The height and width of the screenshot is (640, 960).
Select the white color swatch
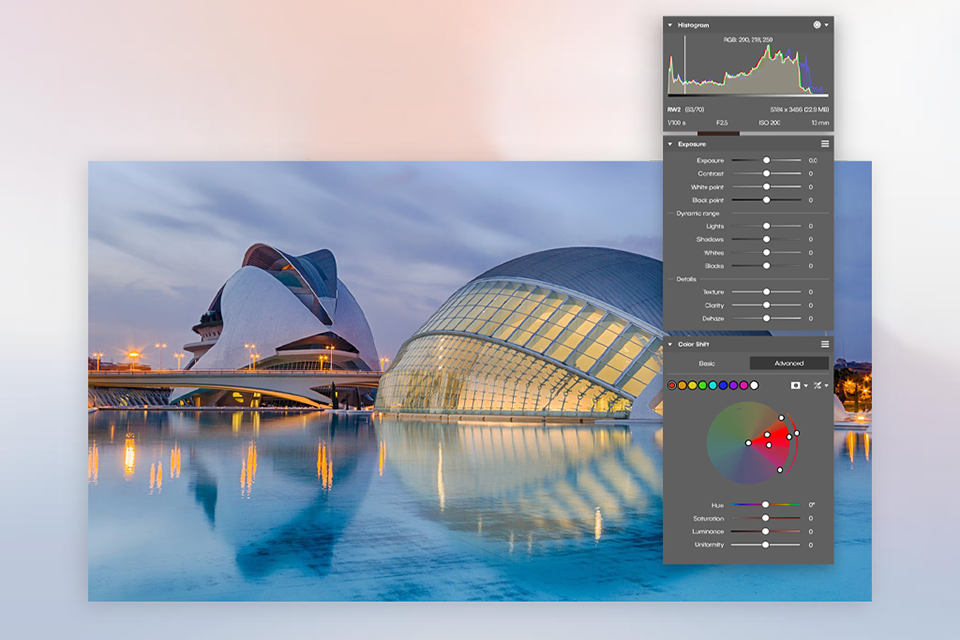tap(754, 385)
